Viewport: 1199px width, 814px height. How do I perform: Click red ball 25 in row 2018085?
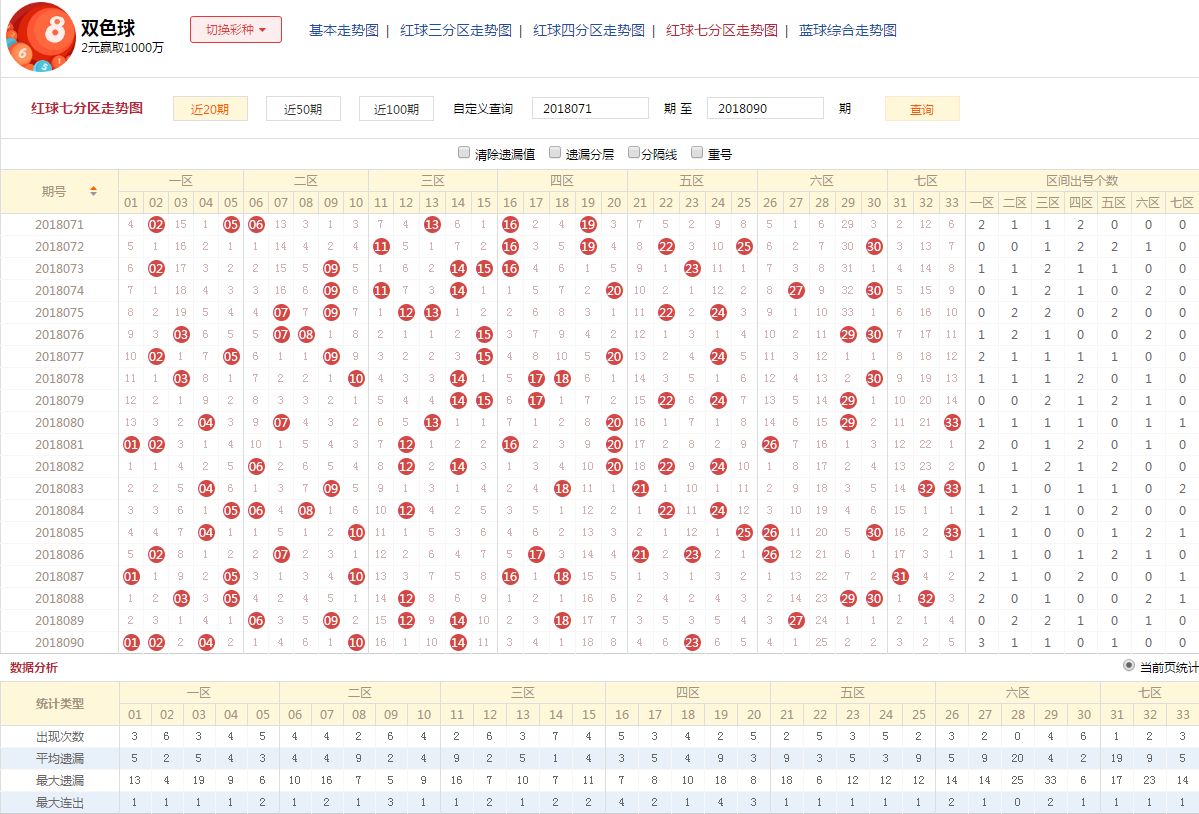pos(744,533)
